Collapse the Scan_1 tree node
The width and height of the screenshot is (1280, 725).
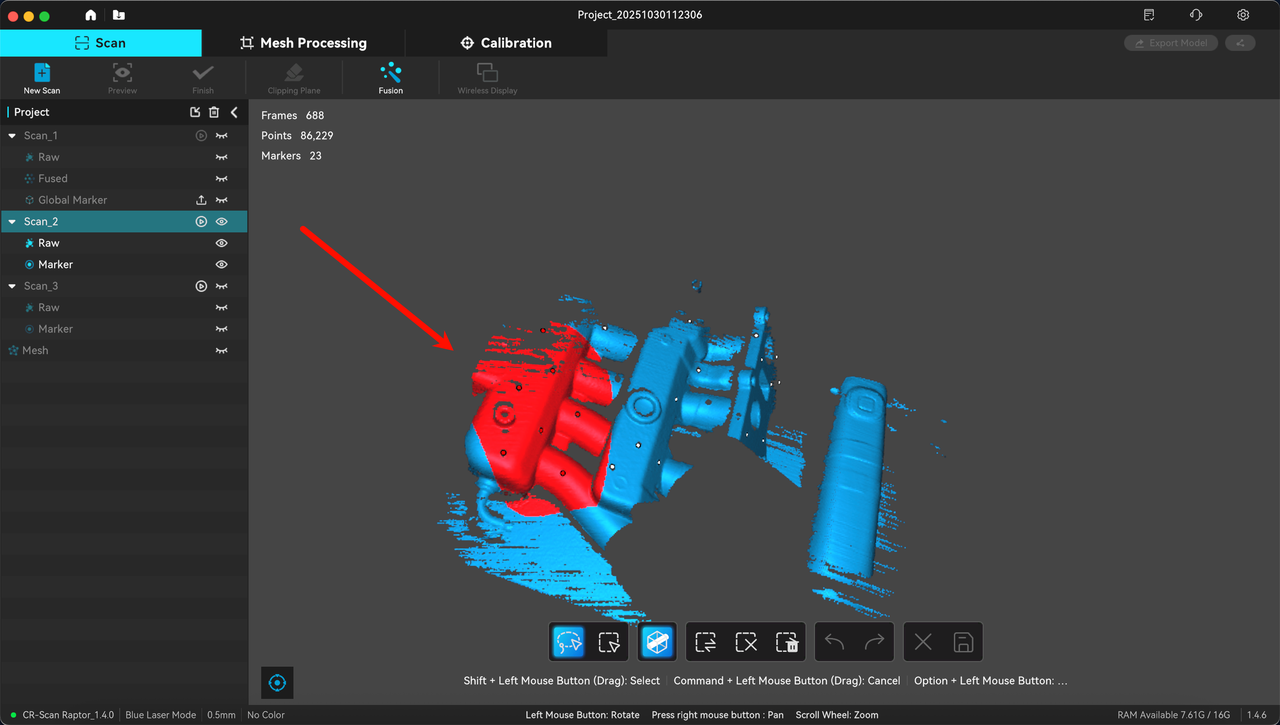[12, 136]
